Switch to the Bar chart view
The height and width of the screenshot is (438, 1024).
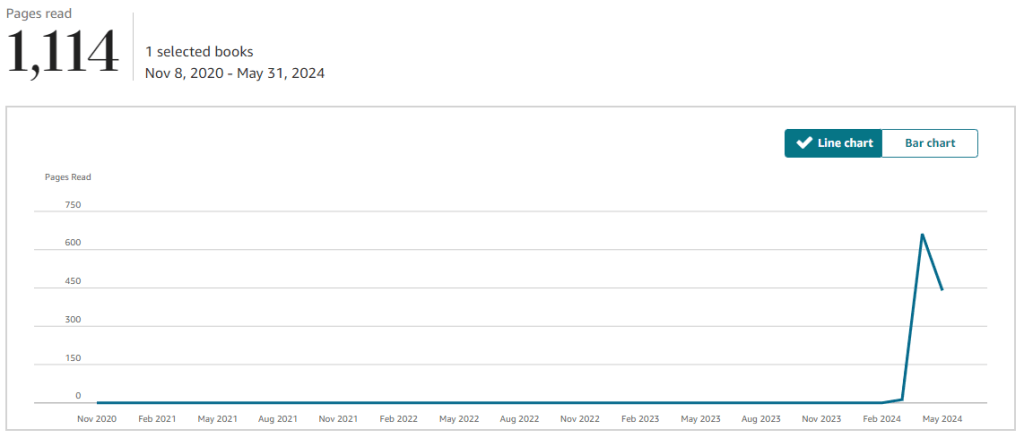[929, 143]
